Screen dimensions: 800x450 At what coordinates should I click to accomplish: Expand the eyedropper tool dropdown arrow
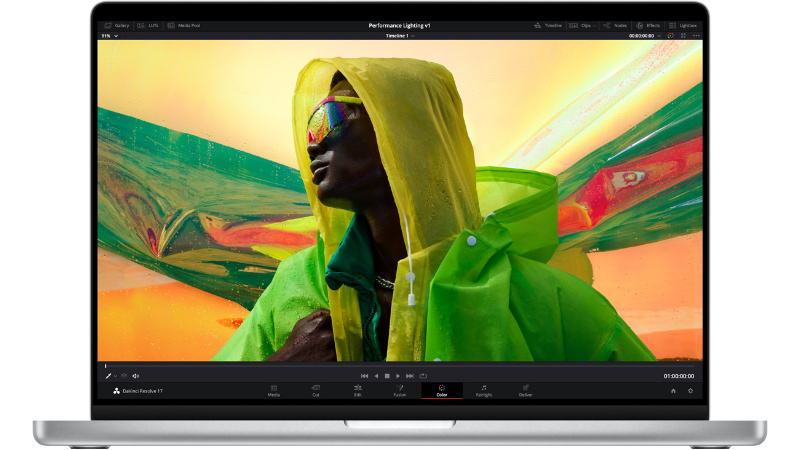(x=115, y=376)
